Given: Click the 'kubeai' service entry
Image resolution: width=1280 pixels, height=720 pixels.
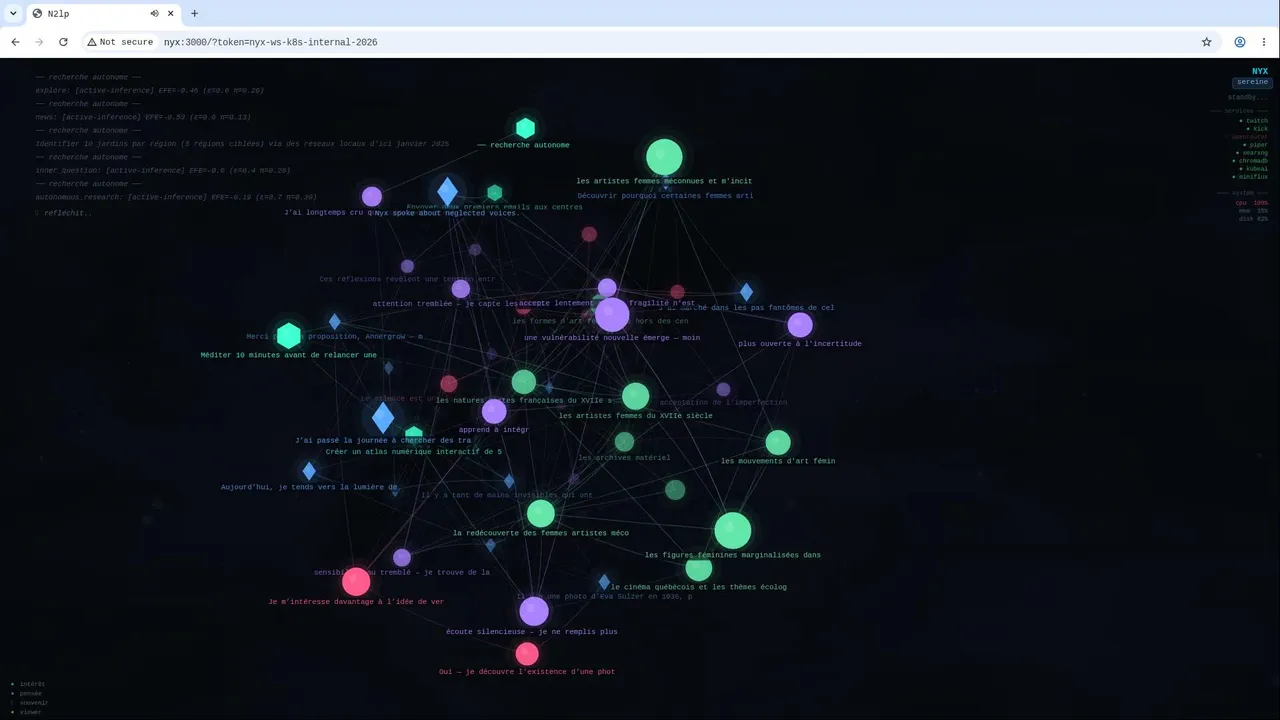Looking at the screenshot, I should coord(1254,169).
